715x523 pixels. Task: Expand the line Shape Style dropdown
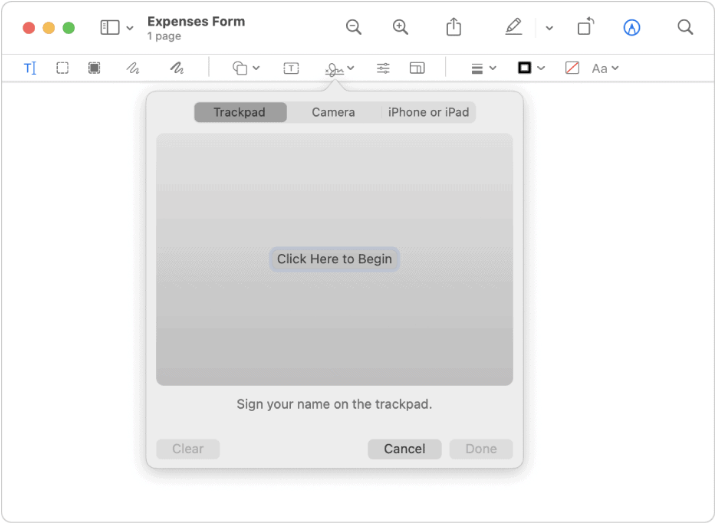point(483,68)
